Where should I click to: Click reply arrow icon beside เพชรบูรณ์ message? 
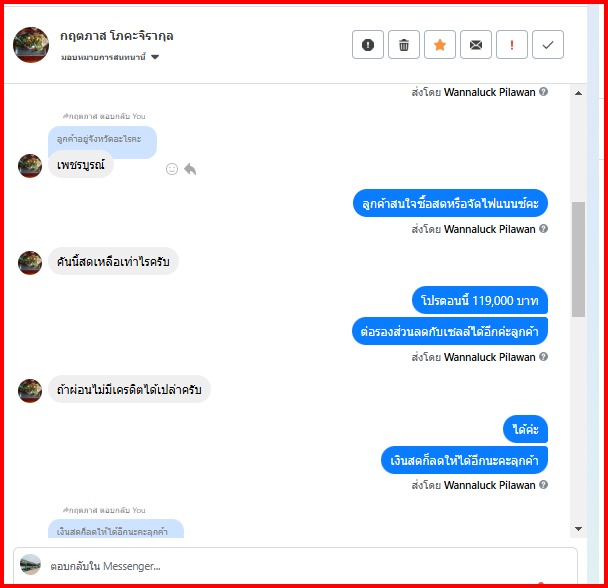[190, 169]
